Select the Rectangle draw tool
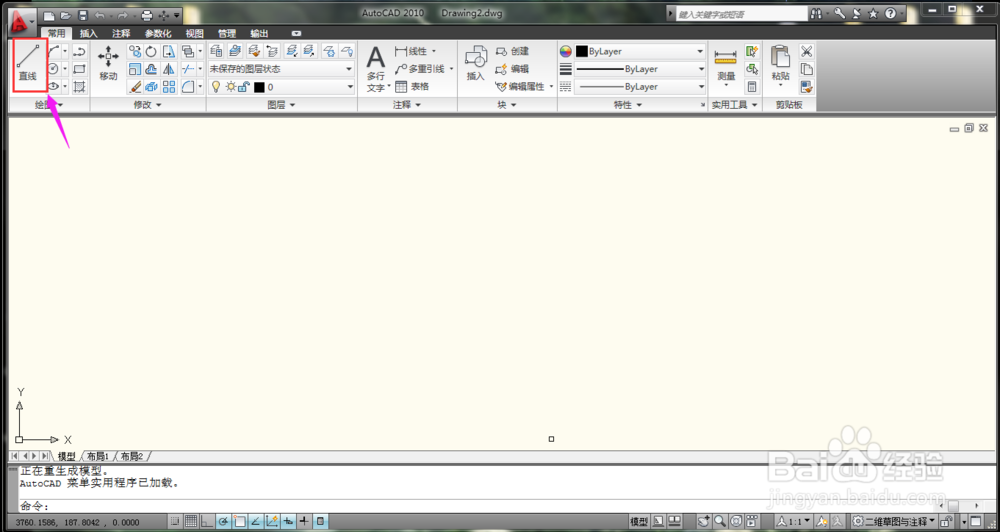The height and width of the screenshot is (532, 1000). tap(80, 69)
